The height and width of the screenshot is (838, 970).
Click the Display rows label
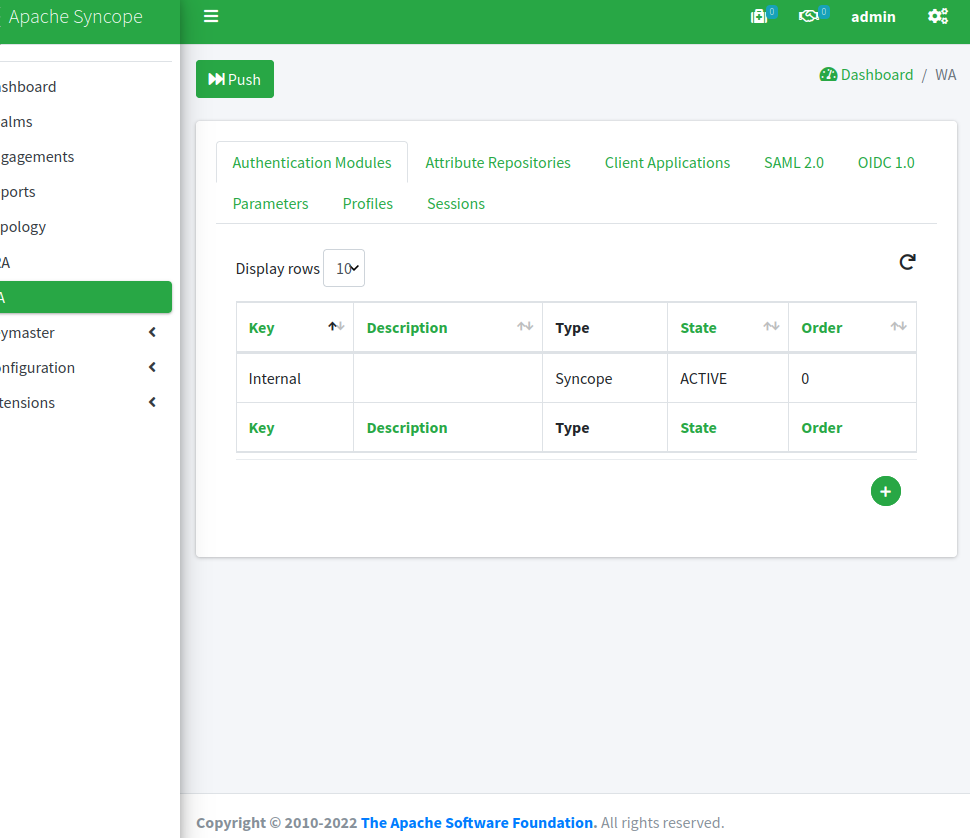[x=277, y=269]
